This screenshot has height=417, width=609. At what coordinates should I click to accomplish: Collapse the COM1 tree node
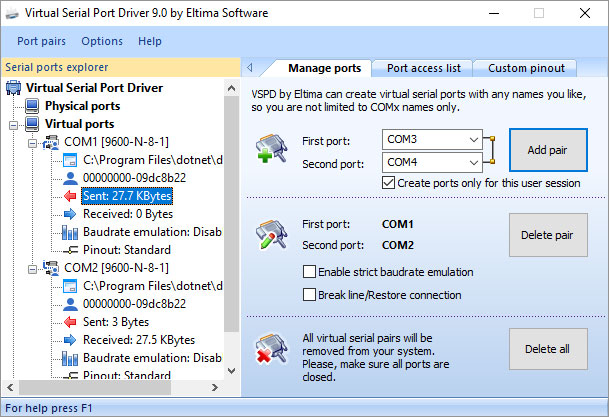(33, 143)
